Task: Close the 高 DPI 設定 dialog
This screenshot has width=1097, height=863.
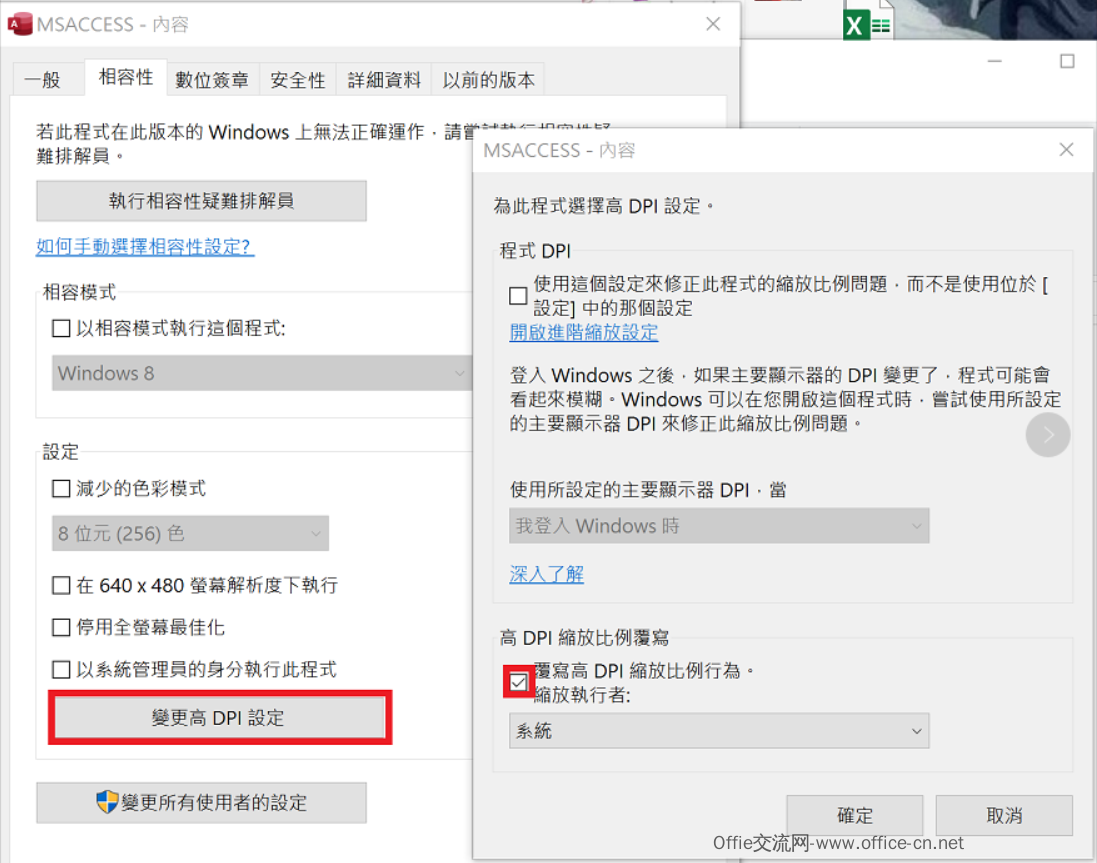Action: (x=1066, y=150)
